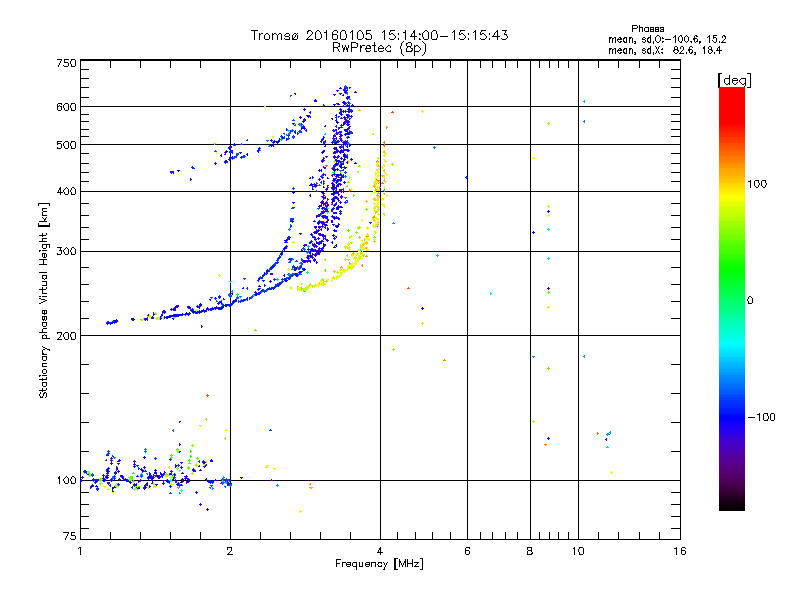Click the plot title "Tromsø 20160105 15:14:00-15:15:43"
800x600 pixels.
(379, 35)
